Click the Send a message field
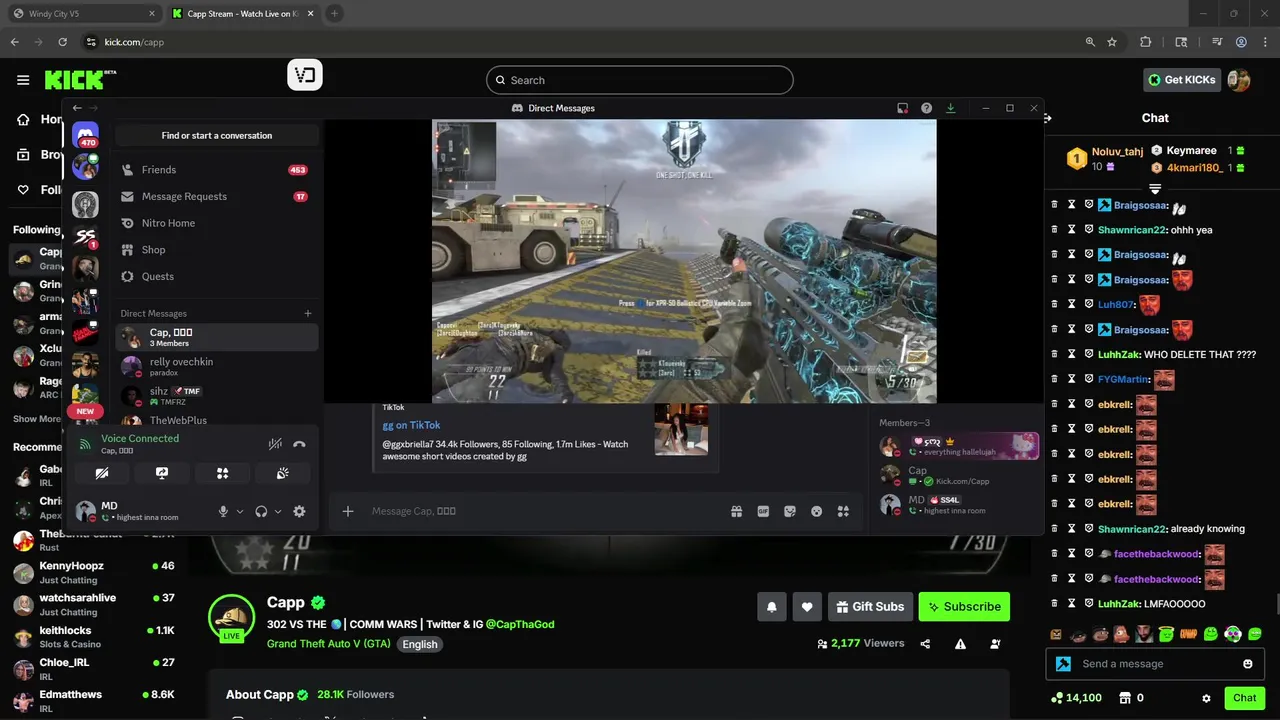This screenshot has height=720, width=1280. (x=1155, y=663)
